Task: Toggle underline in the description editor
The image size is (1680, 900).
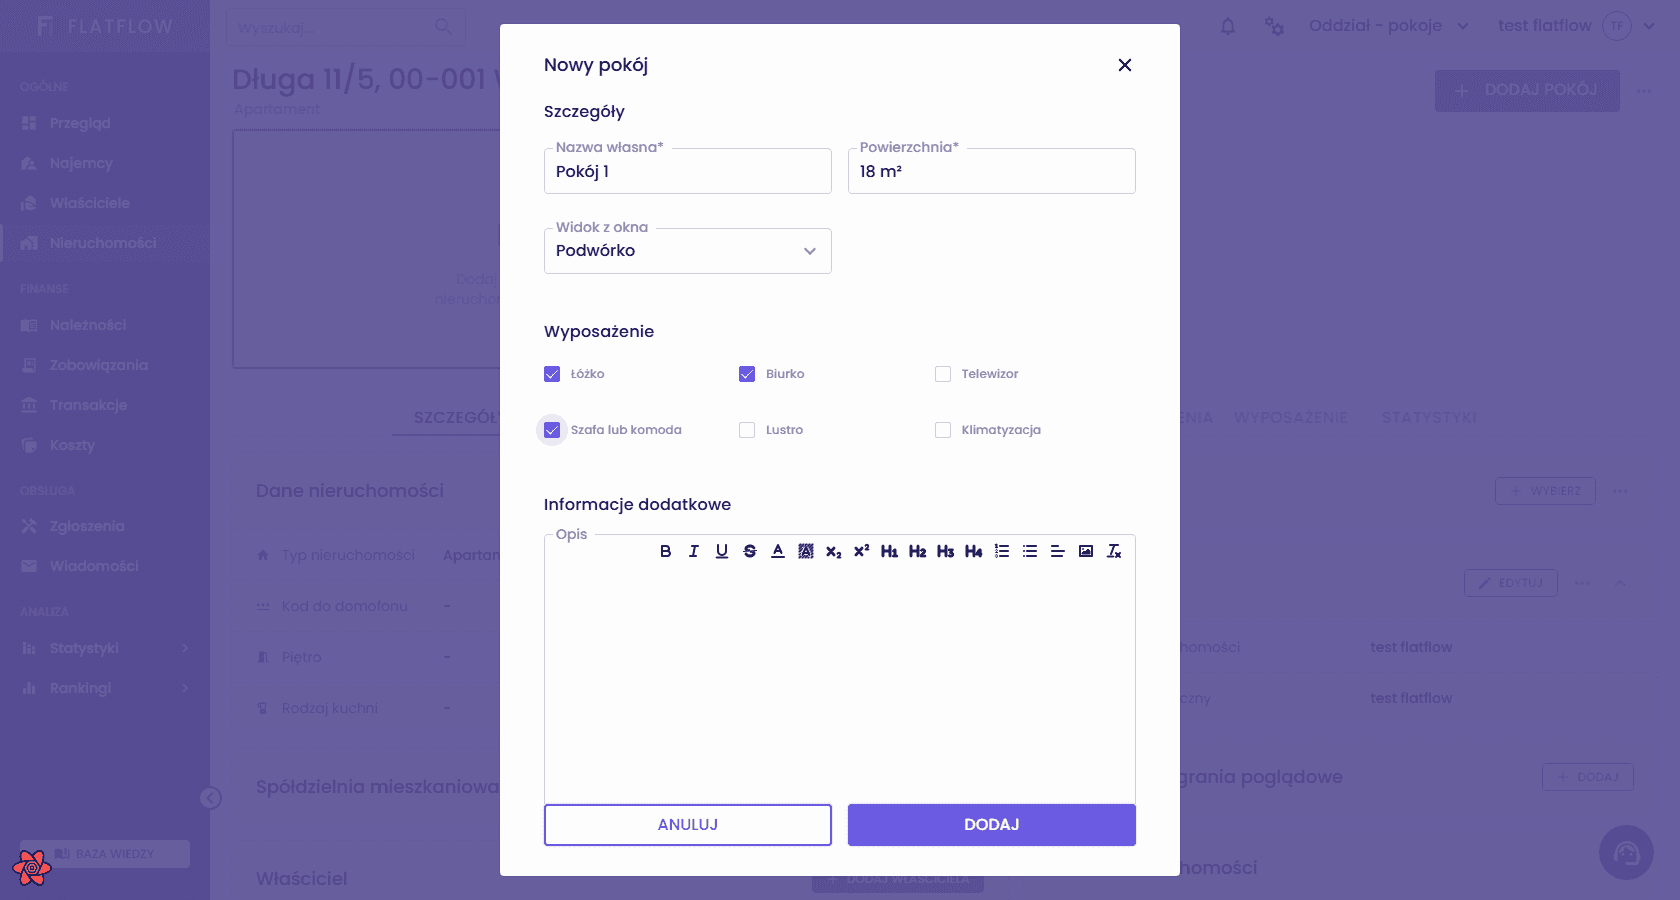Action: point(722,551)
